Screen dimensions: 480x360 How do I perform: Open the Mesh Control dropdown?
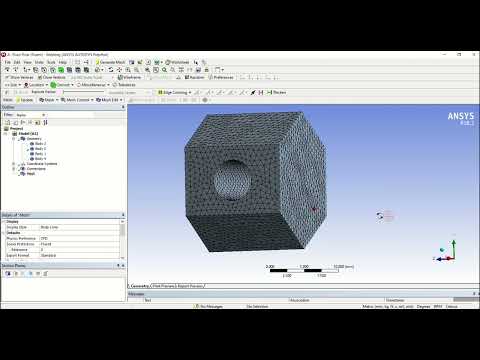(x=77, y=100)
